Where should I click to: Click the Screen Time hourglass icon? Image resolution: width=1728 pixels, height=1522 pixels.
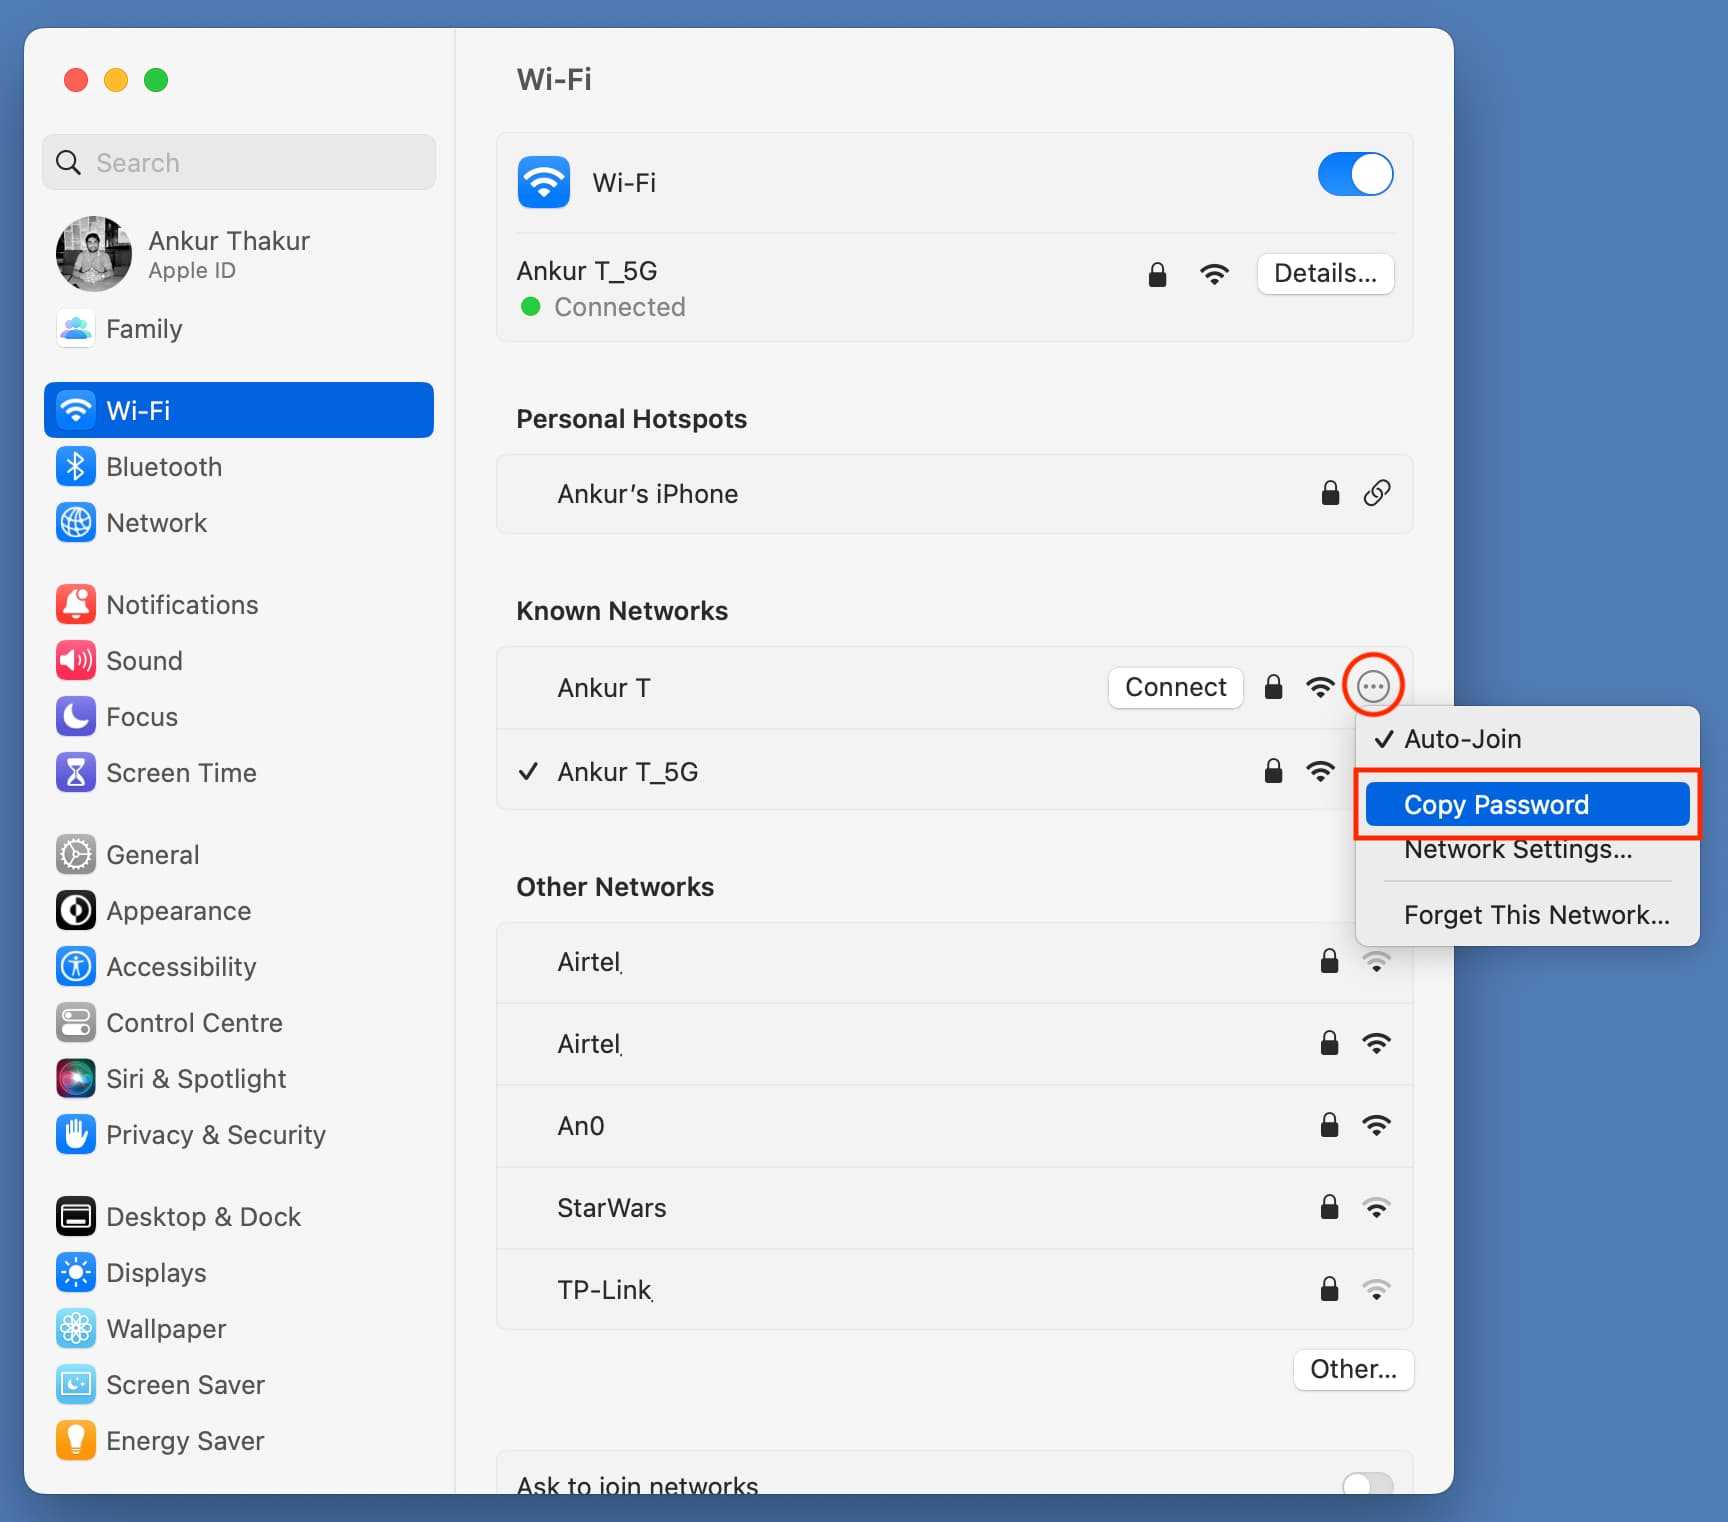(76, 773)
